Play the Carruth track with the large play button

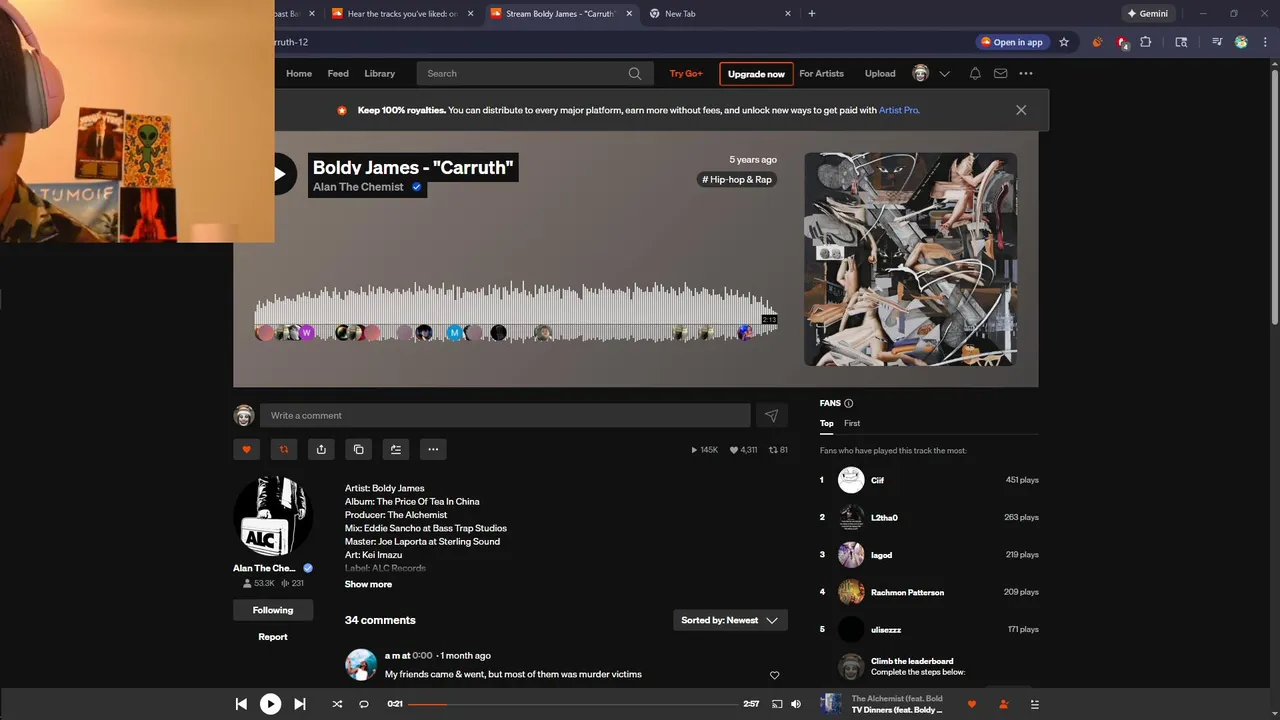click(280, 174)
